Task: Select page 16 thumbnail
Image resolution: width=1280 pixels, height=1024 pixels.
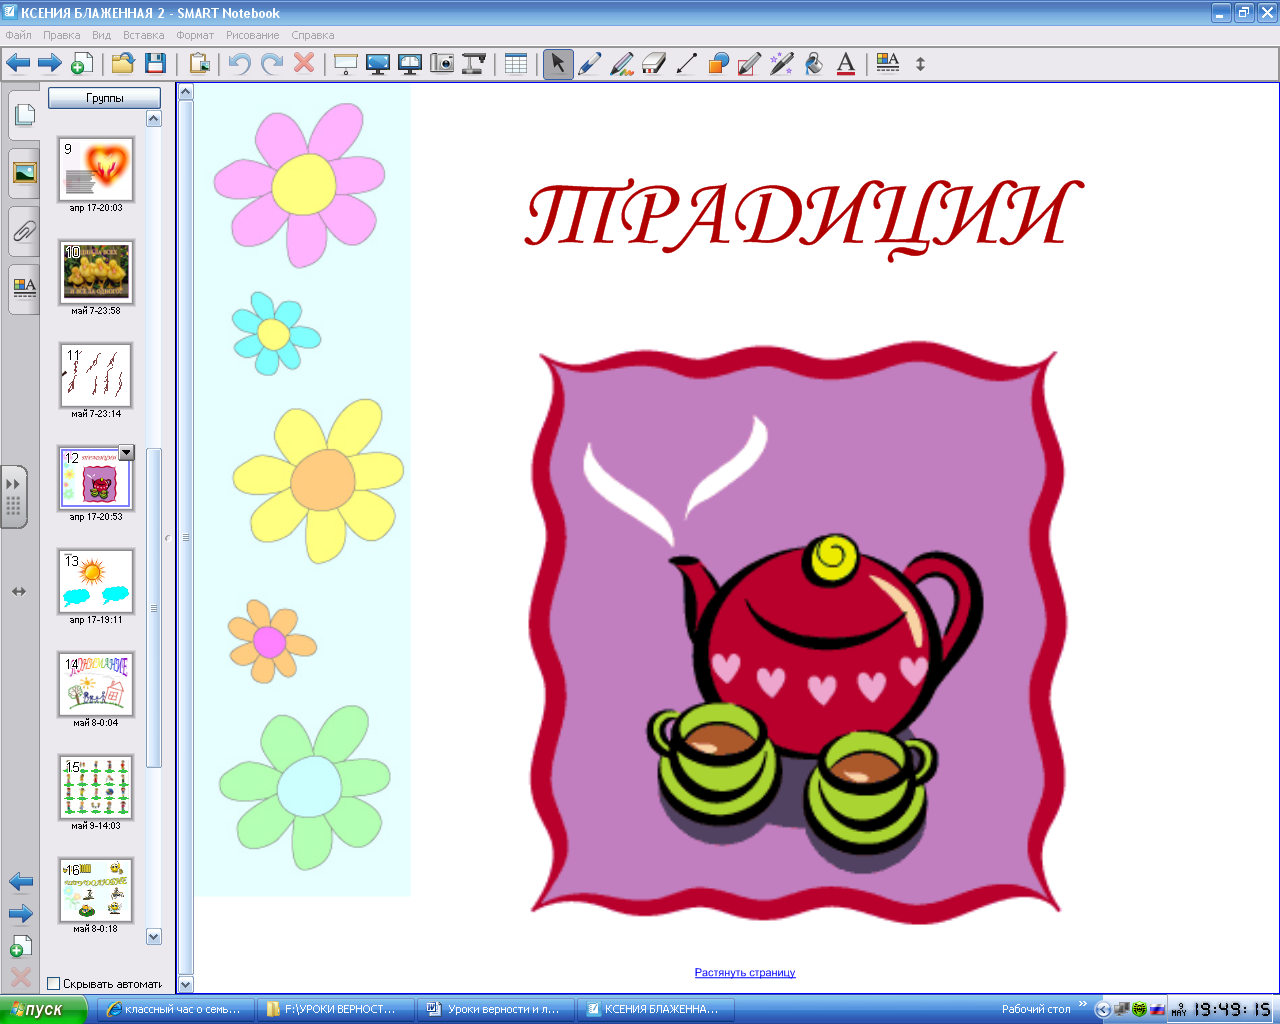Action: click(96, 890)
